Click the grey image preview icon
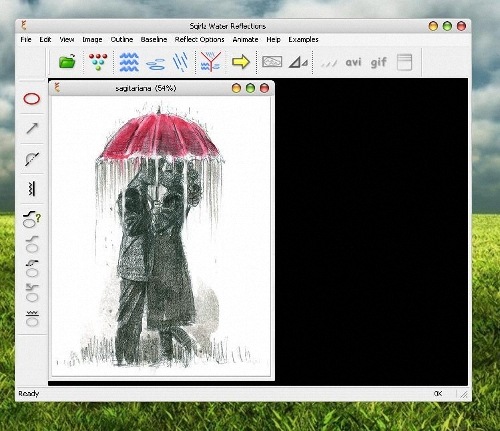500x431 pixels. pyautogui.click(x=272, y=62)
